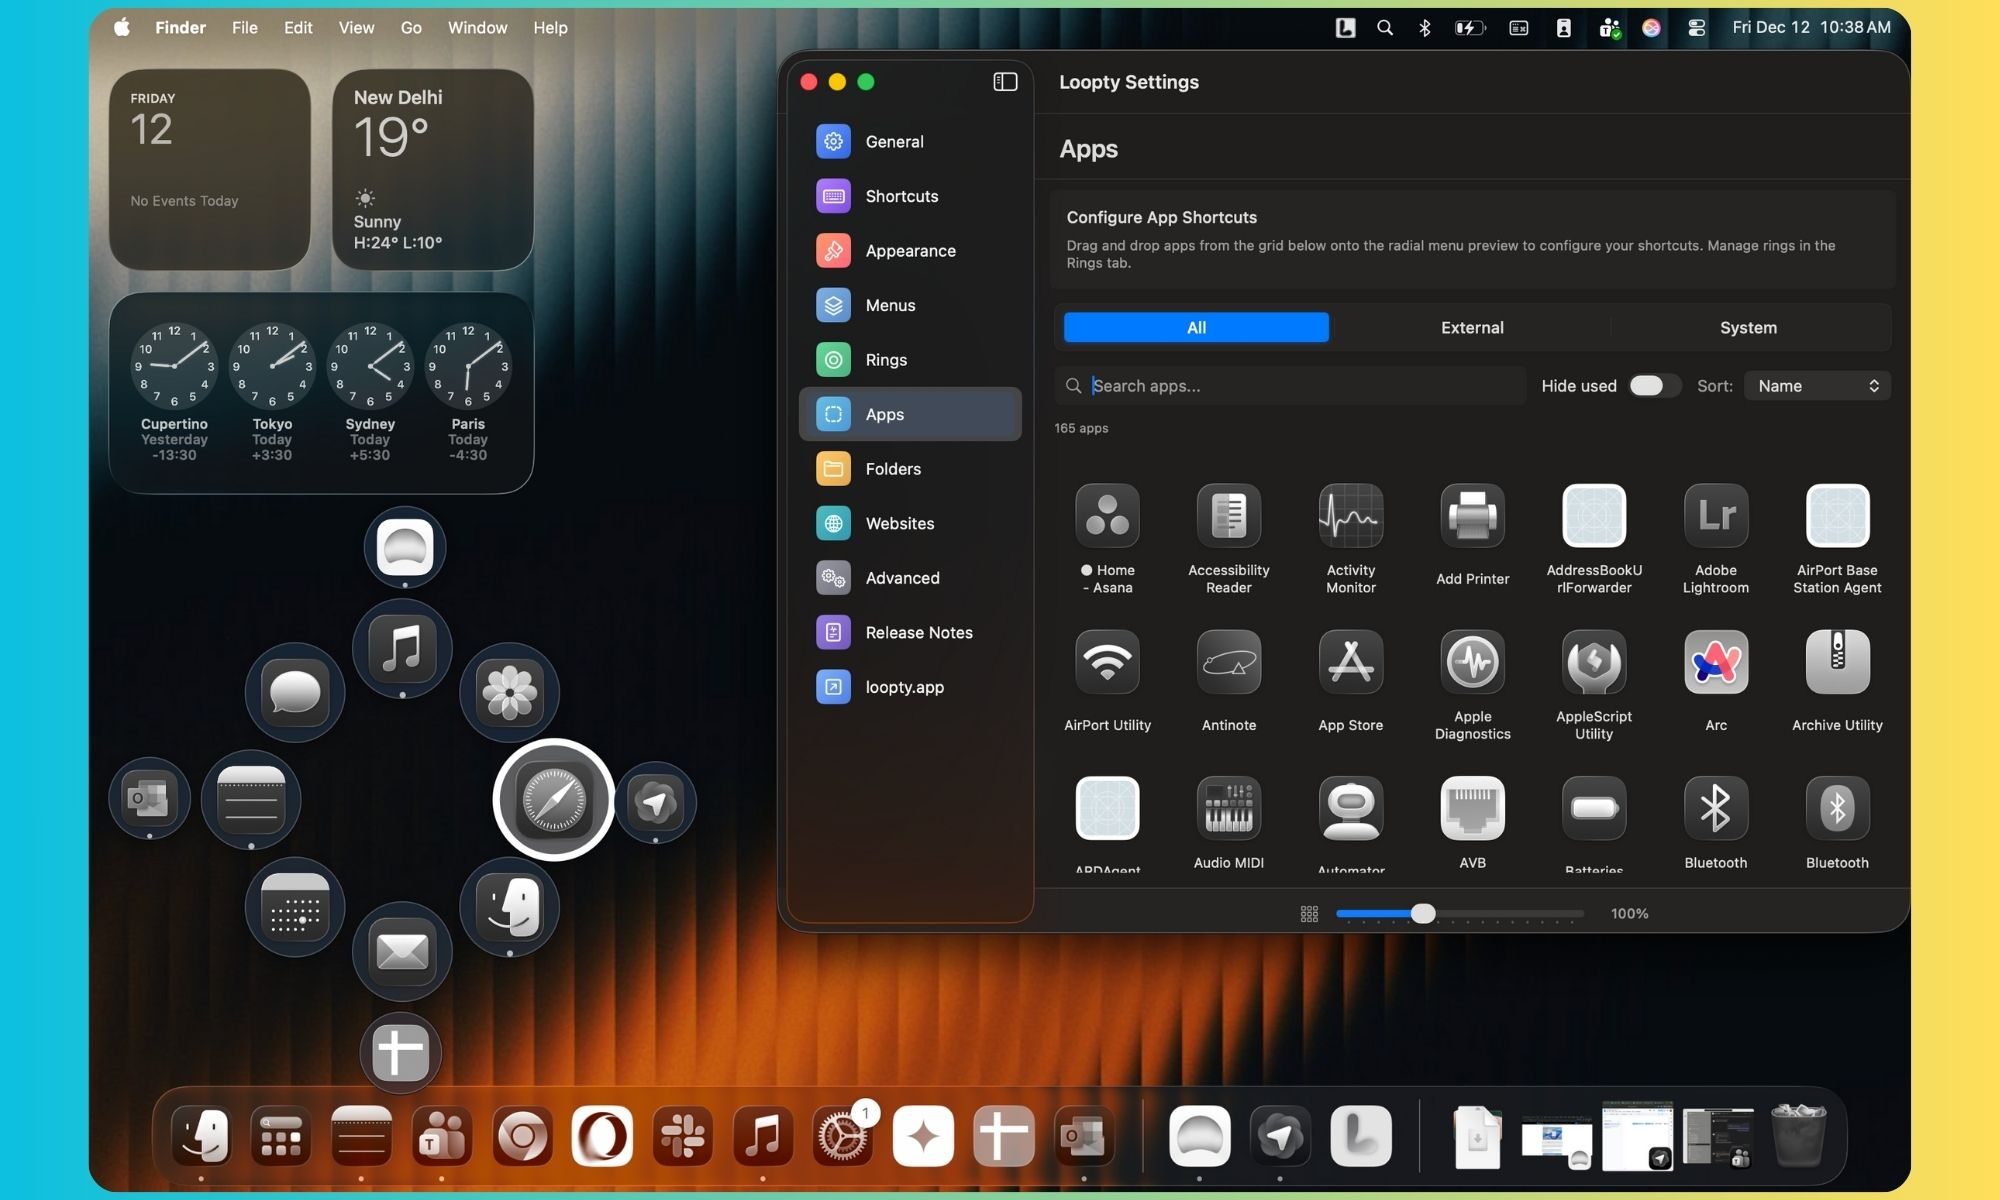Switch to the External tab
This screenshot has height=1200, width=2000.
coord(1471,327)
